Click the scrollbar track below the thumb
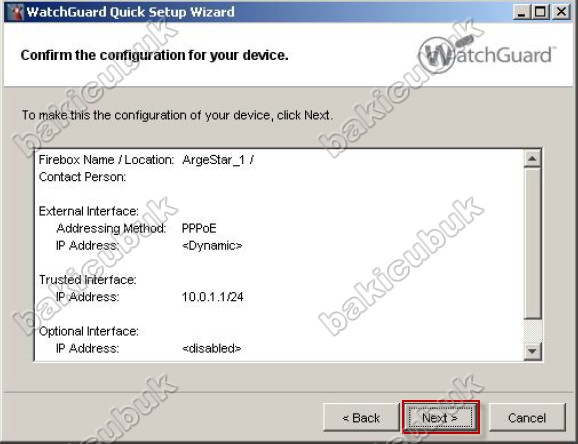Screen dimensions: 578x444 pos(532,331)
